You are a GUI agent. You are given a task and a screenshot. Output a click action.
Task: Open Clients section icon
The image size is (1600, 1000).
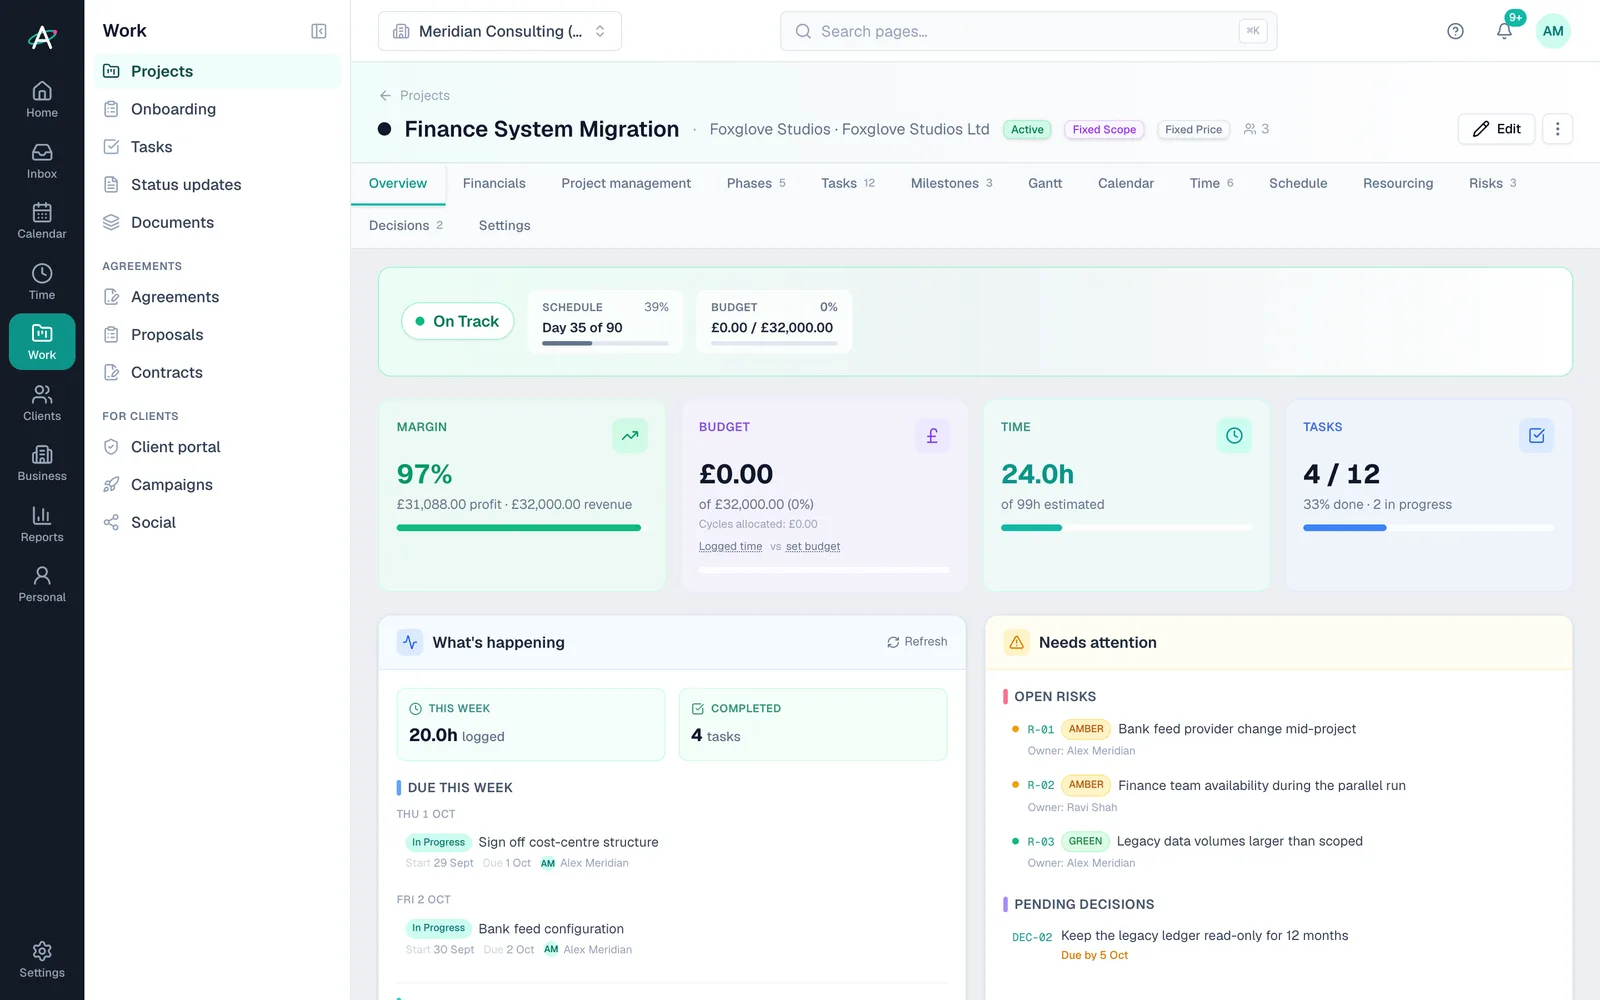click(x=42, y=403)
